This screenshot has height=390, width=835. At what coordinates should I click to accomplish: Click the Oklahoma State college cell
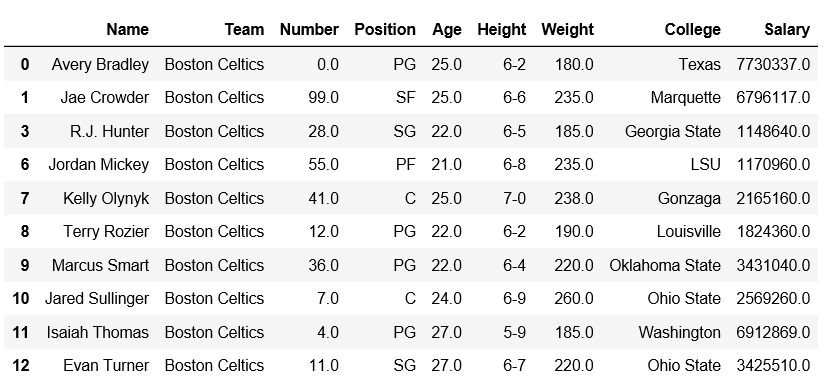pos(665,265)
